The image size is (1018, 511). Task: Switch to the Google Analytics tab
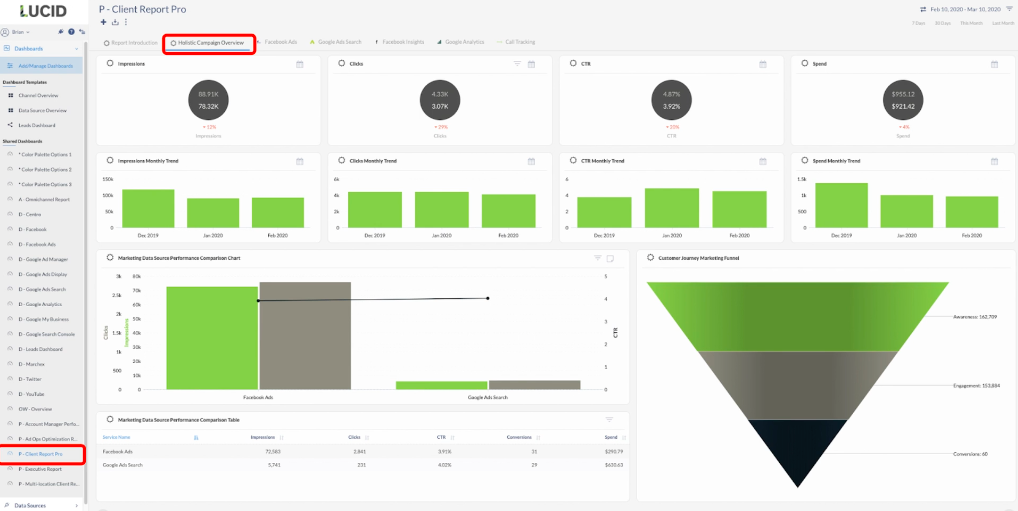click(460, 42)
